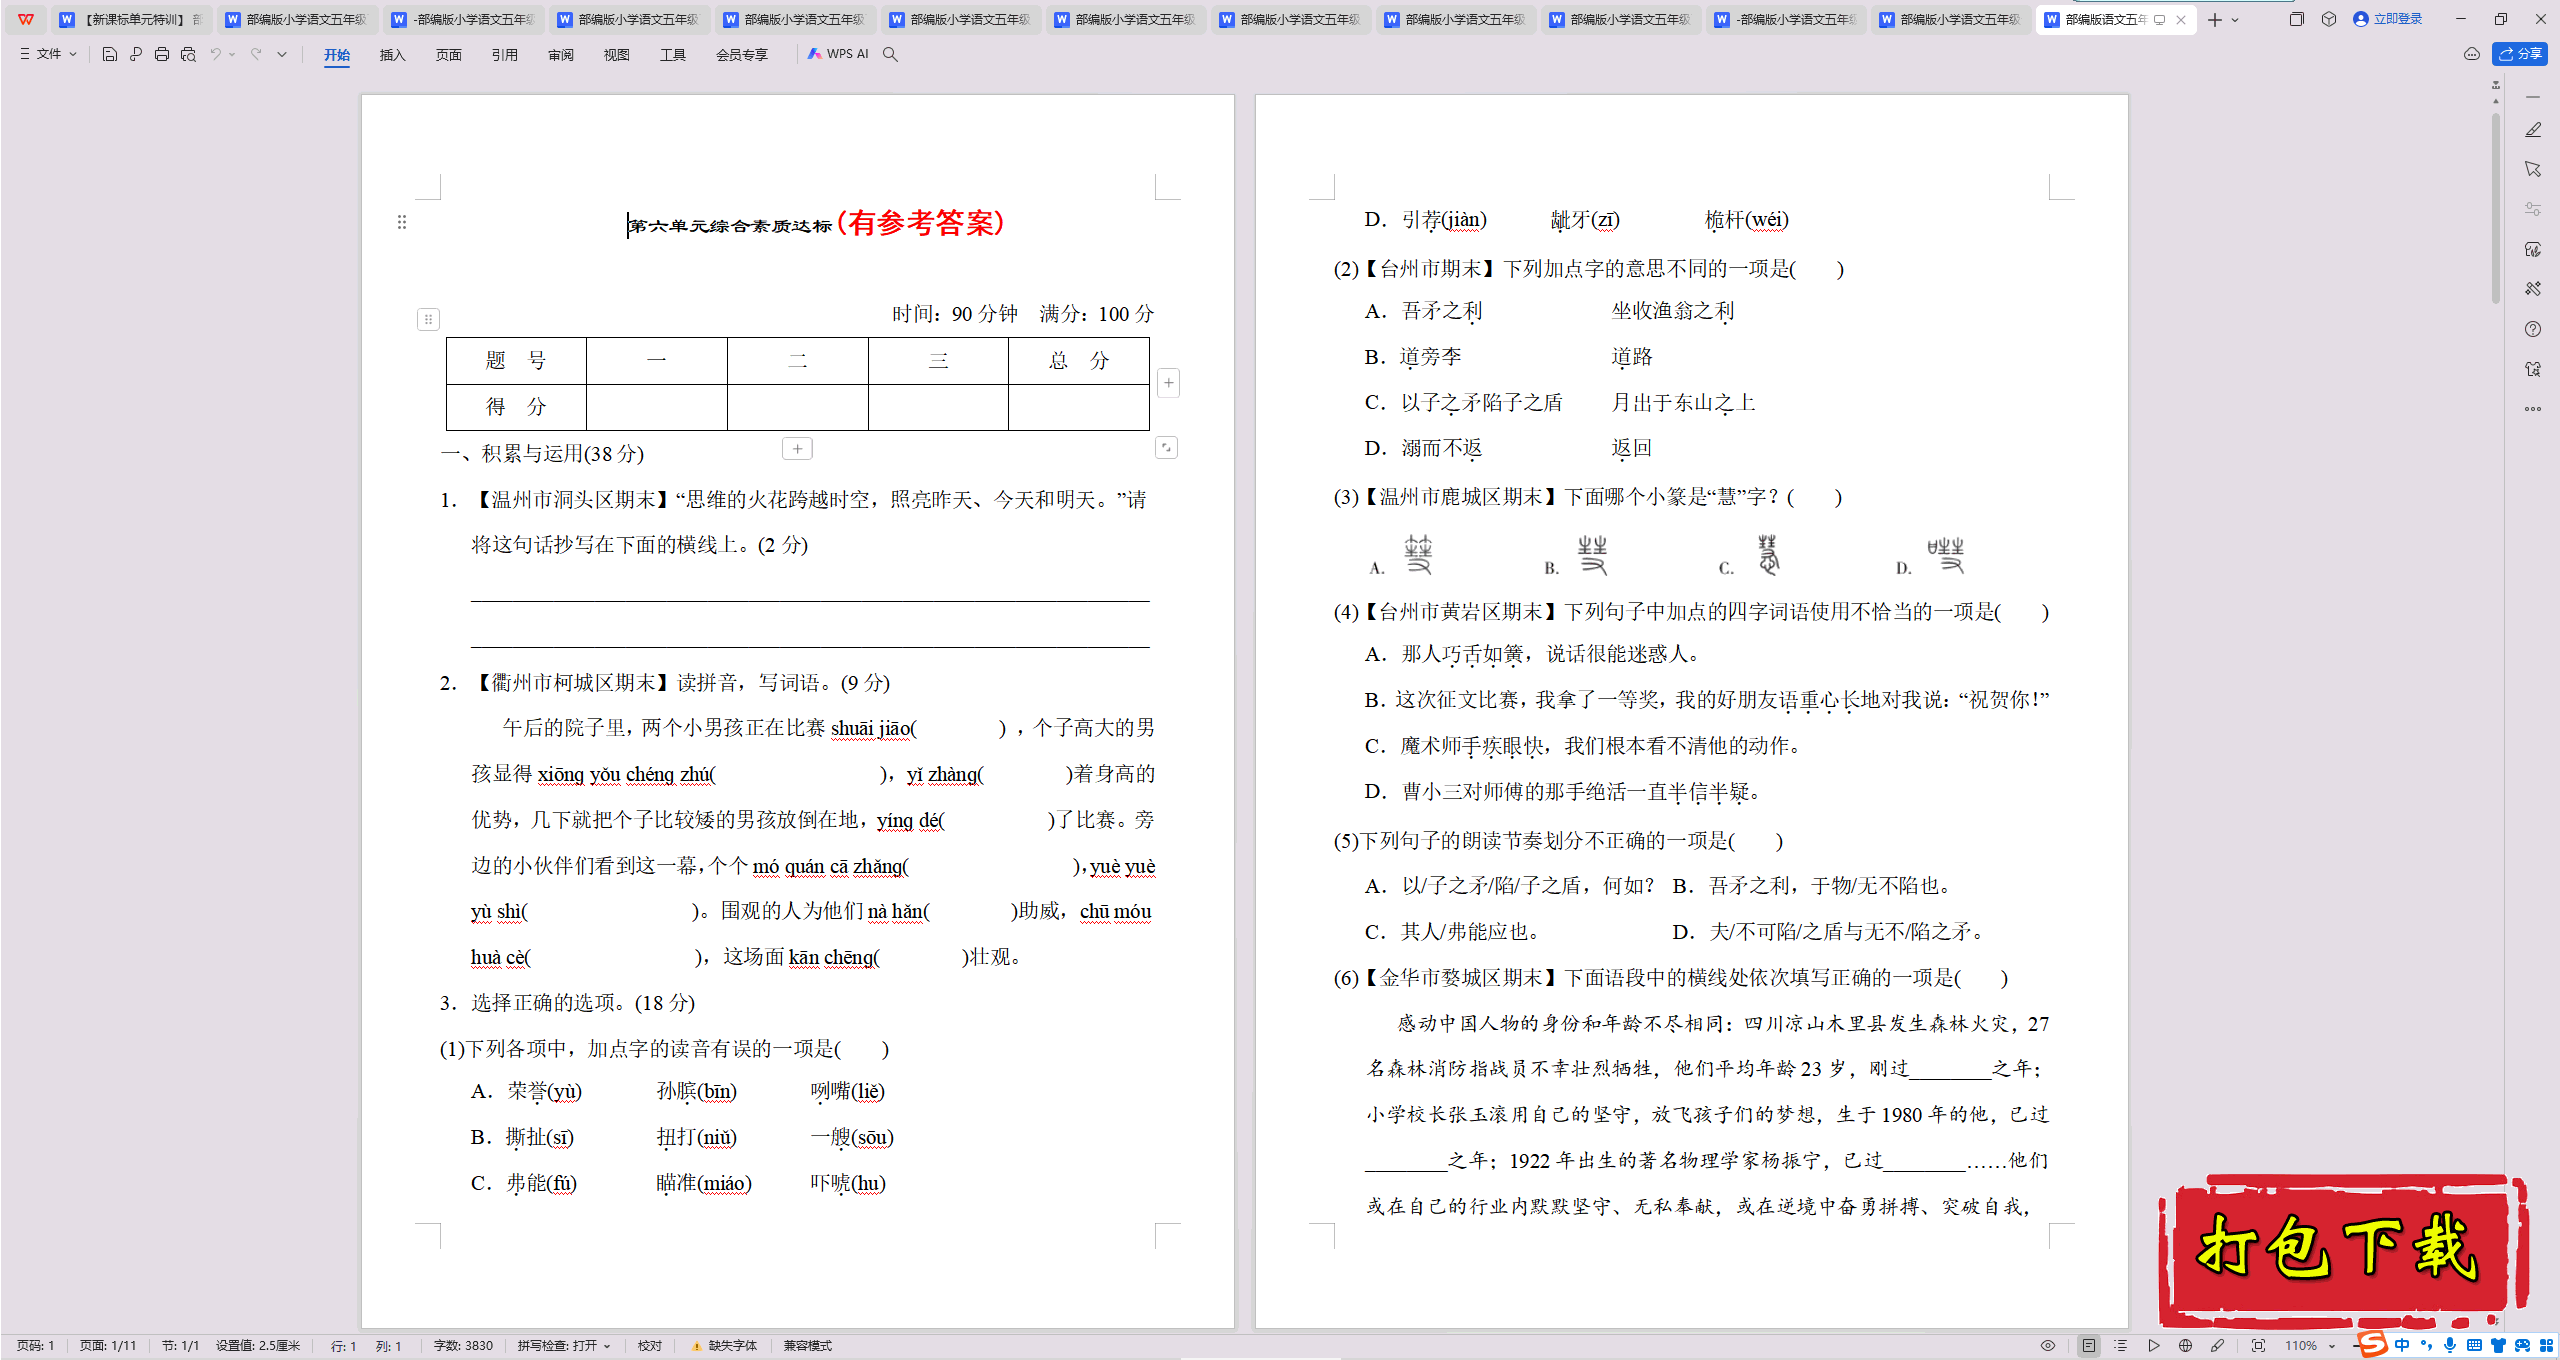Image resolution: width=2560 pixels, height=1360 pixels.
Task: Open the spell check 打开 dropdown
Action: pyautogui.click(x=606, y=1346)
